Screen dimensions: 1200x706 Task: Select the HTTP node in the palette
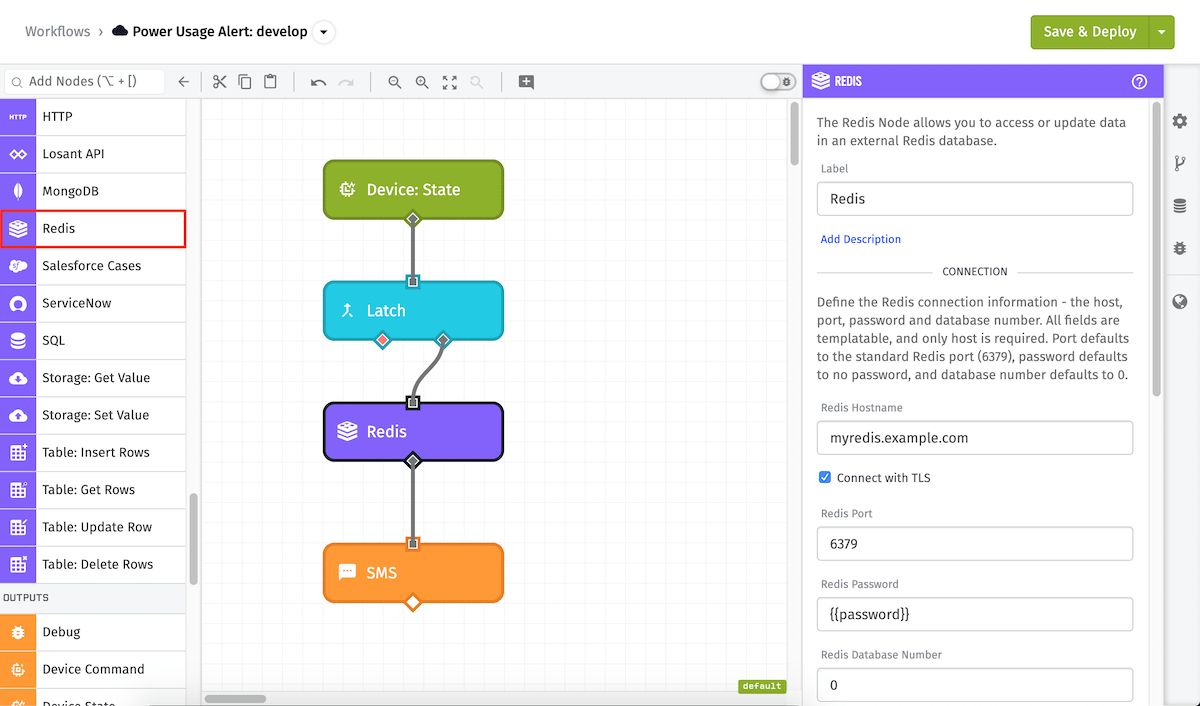(93, 117)
